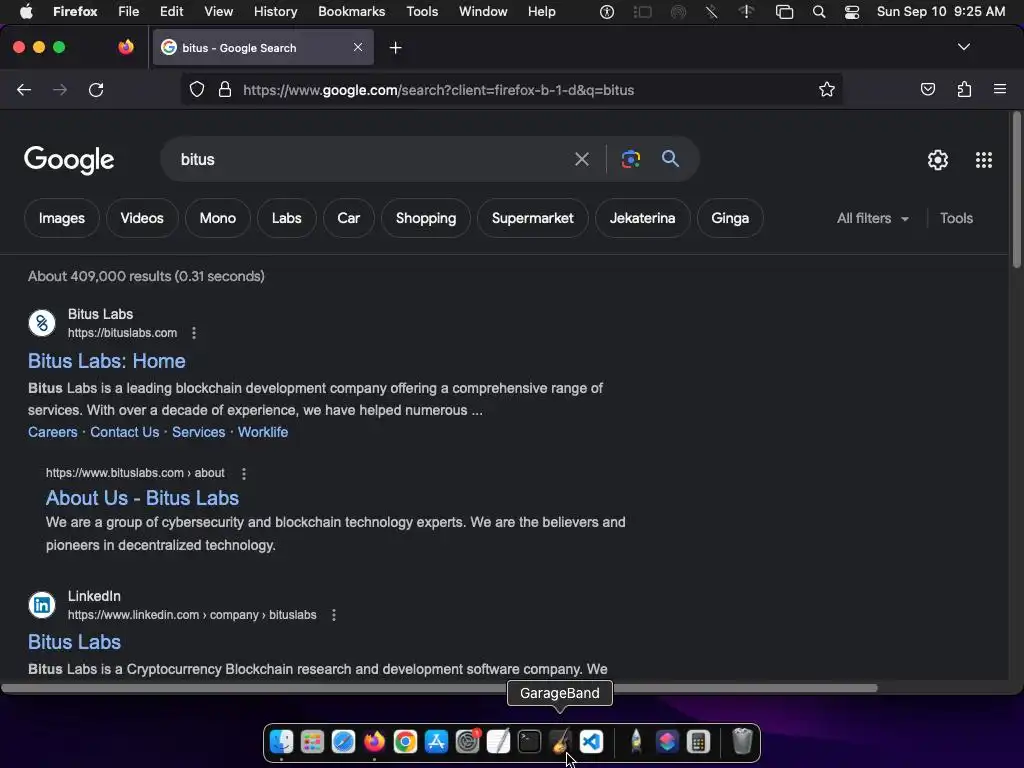This screenshot has height=768, width=1024.
Task: Bookmark this page with the star
Action: [x=827, y=89]
